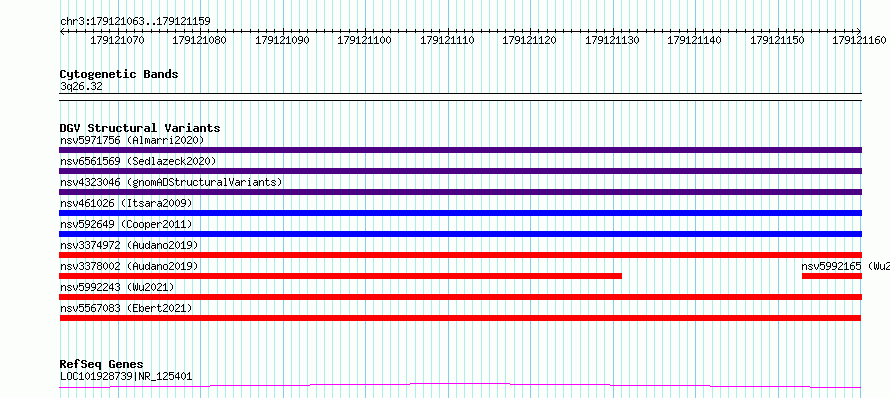Screen dimensions: 890x398
Task: Click the nsv5971756 (Almarri2020) variant label
Action: [x=132, y=140]
